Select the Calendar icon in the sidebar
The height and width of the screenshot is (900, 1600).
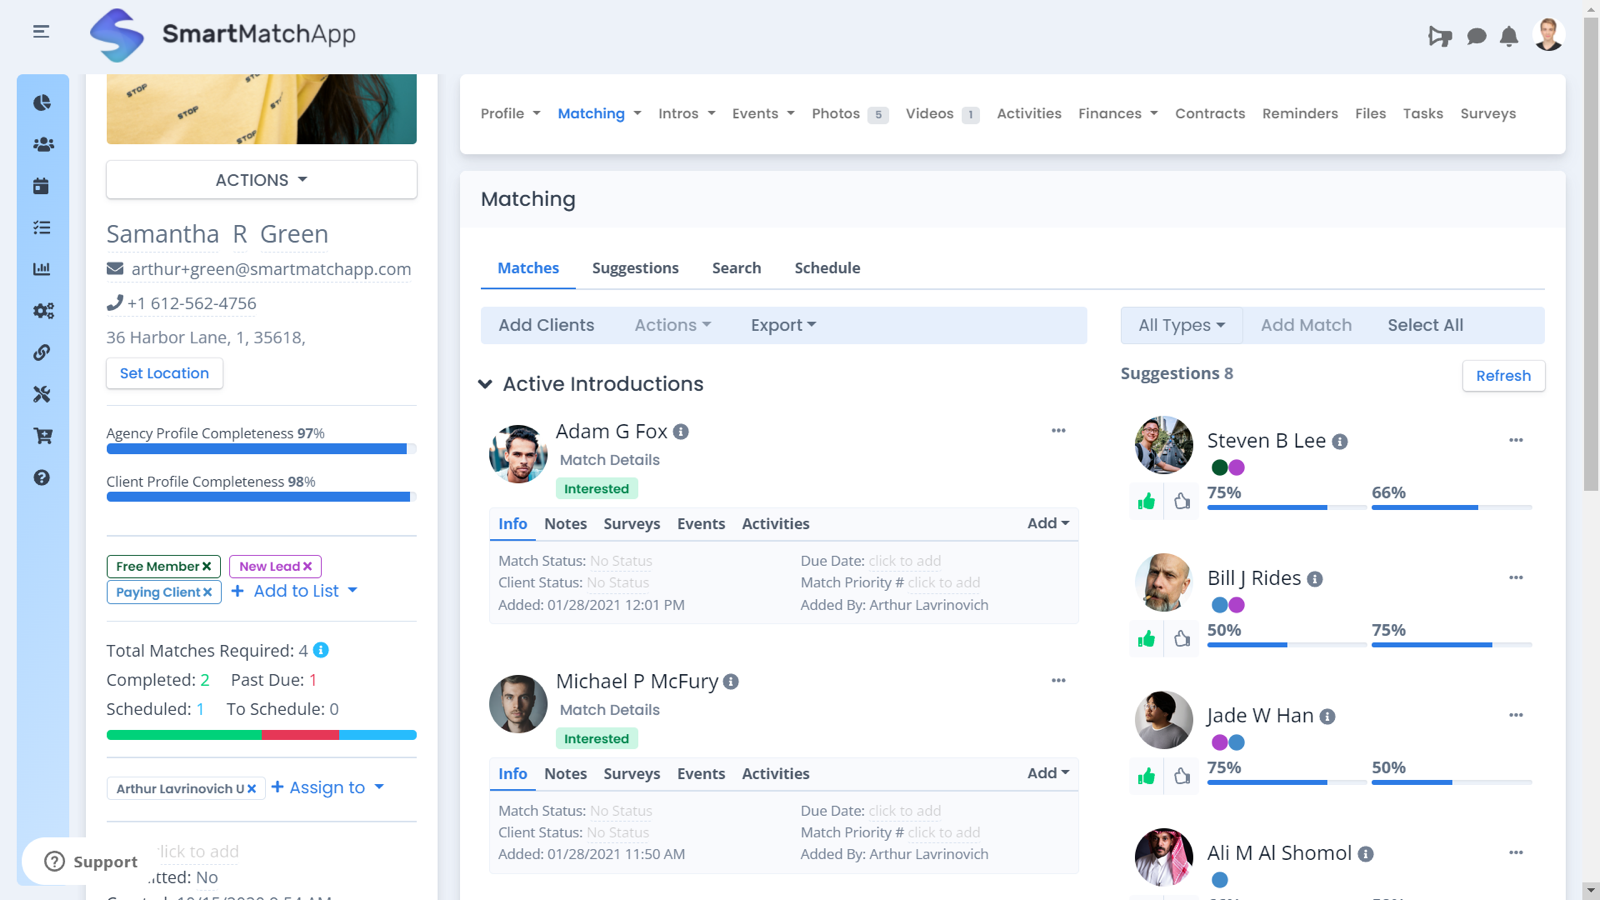[x=42, y=185]
